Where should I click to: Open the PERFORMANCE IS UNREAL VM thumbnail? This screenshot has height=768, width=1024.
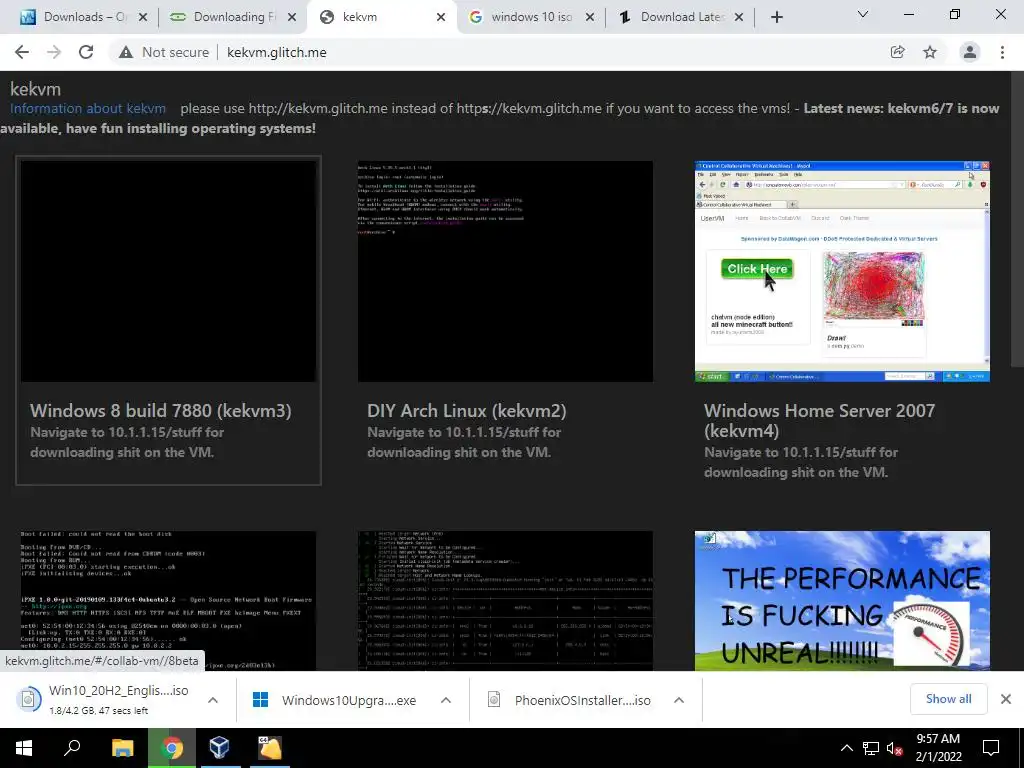tap(842, 600)
